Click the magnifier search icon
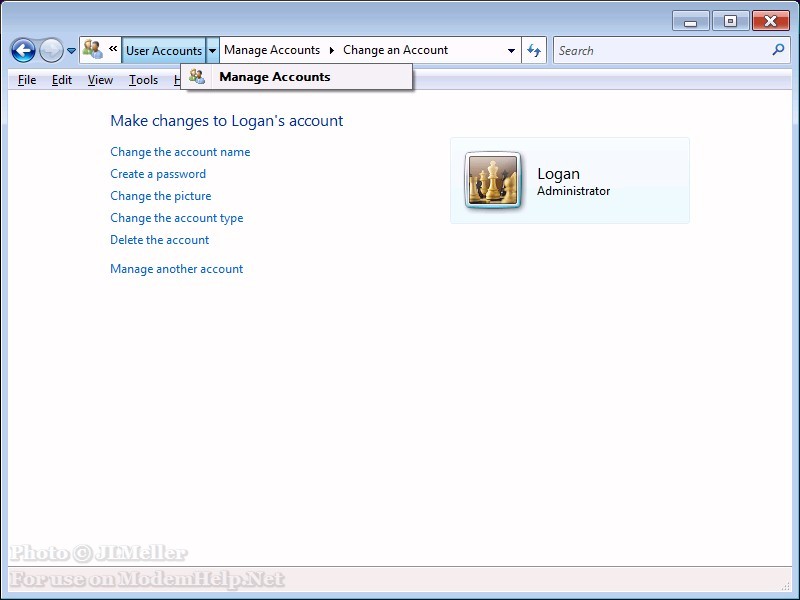The image size is (800, 600). tap(779, 49)
